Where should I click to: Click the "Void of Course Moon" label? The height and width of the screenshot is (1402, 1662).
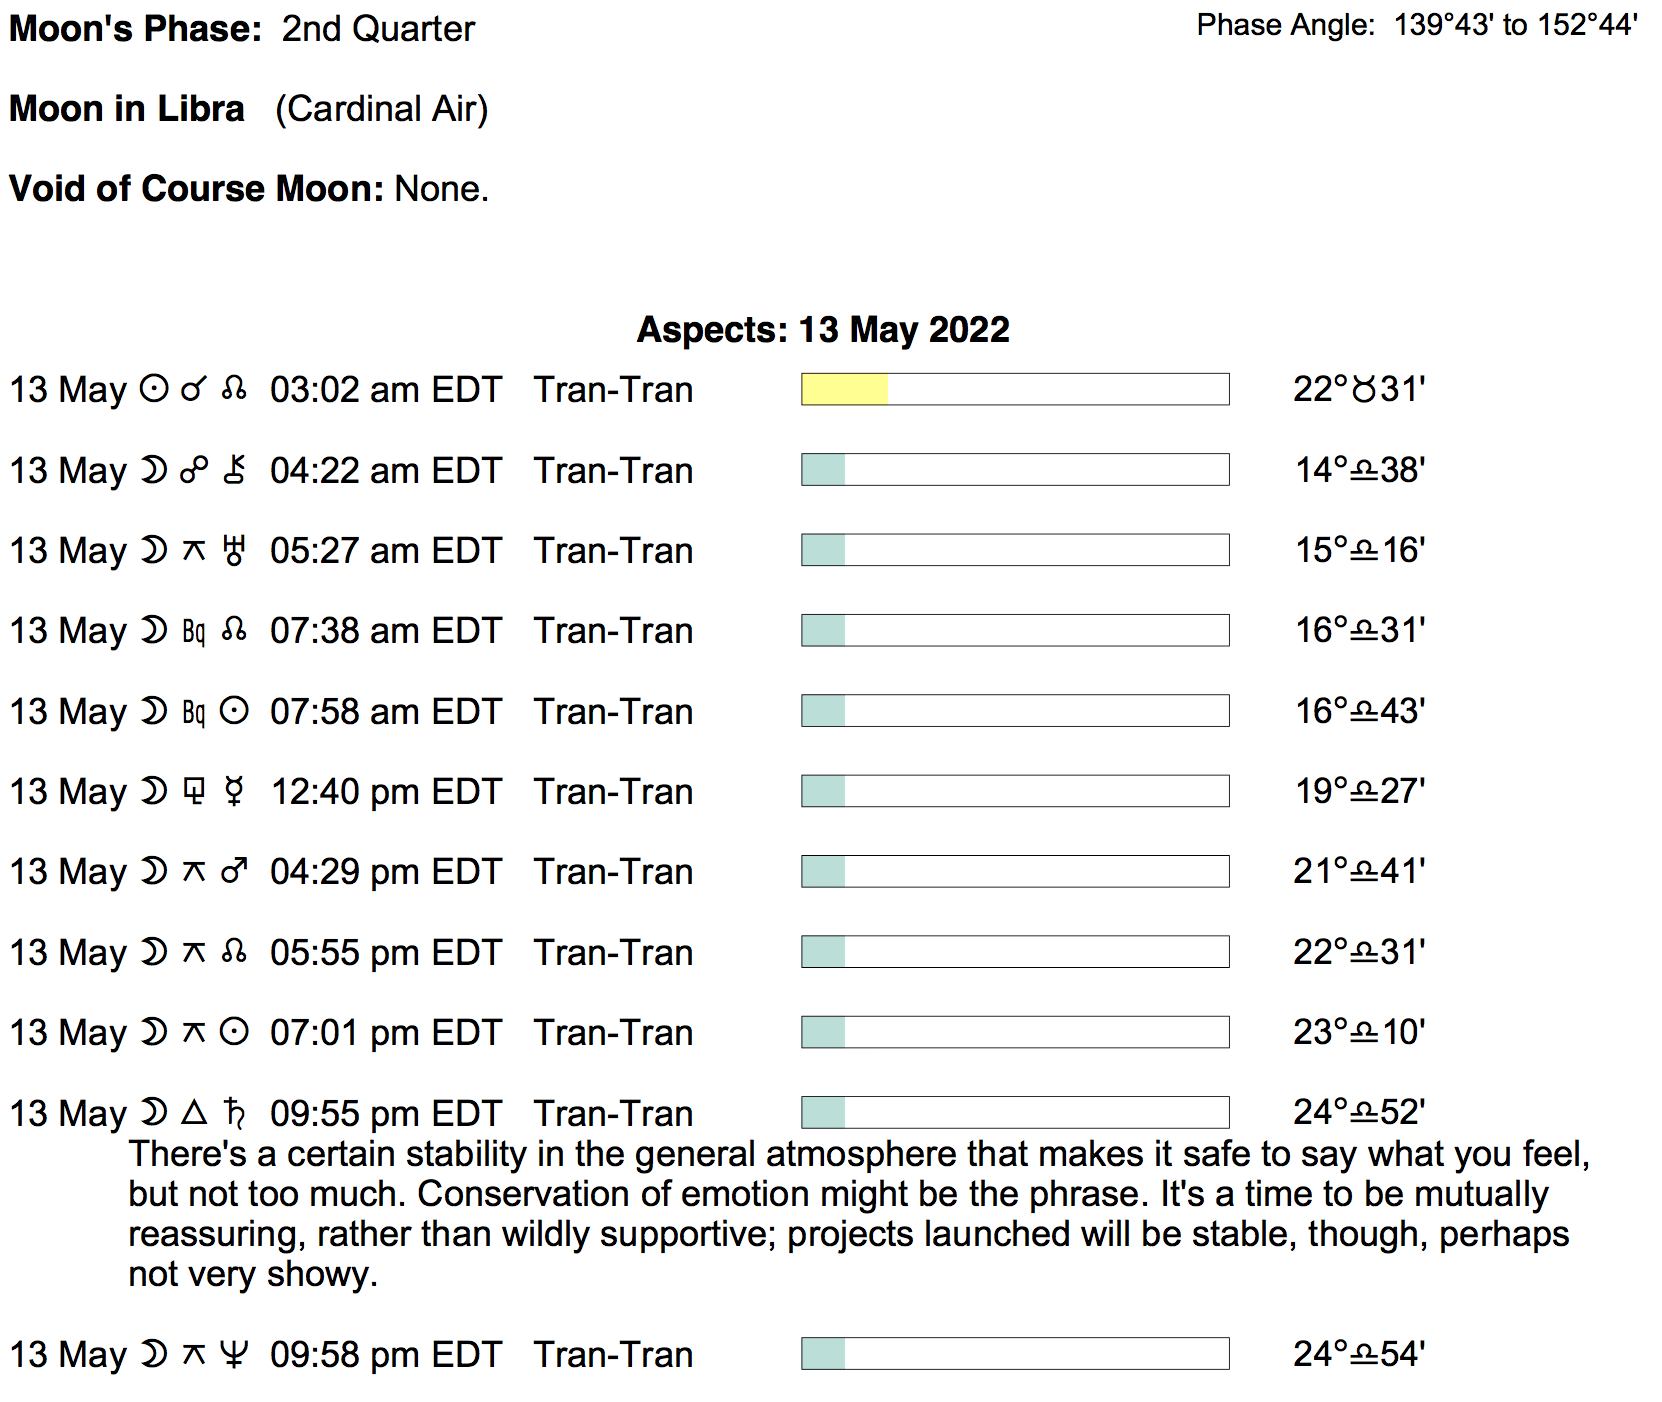tap(196, 188)
